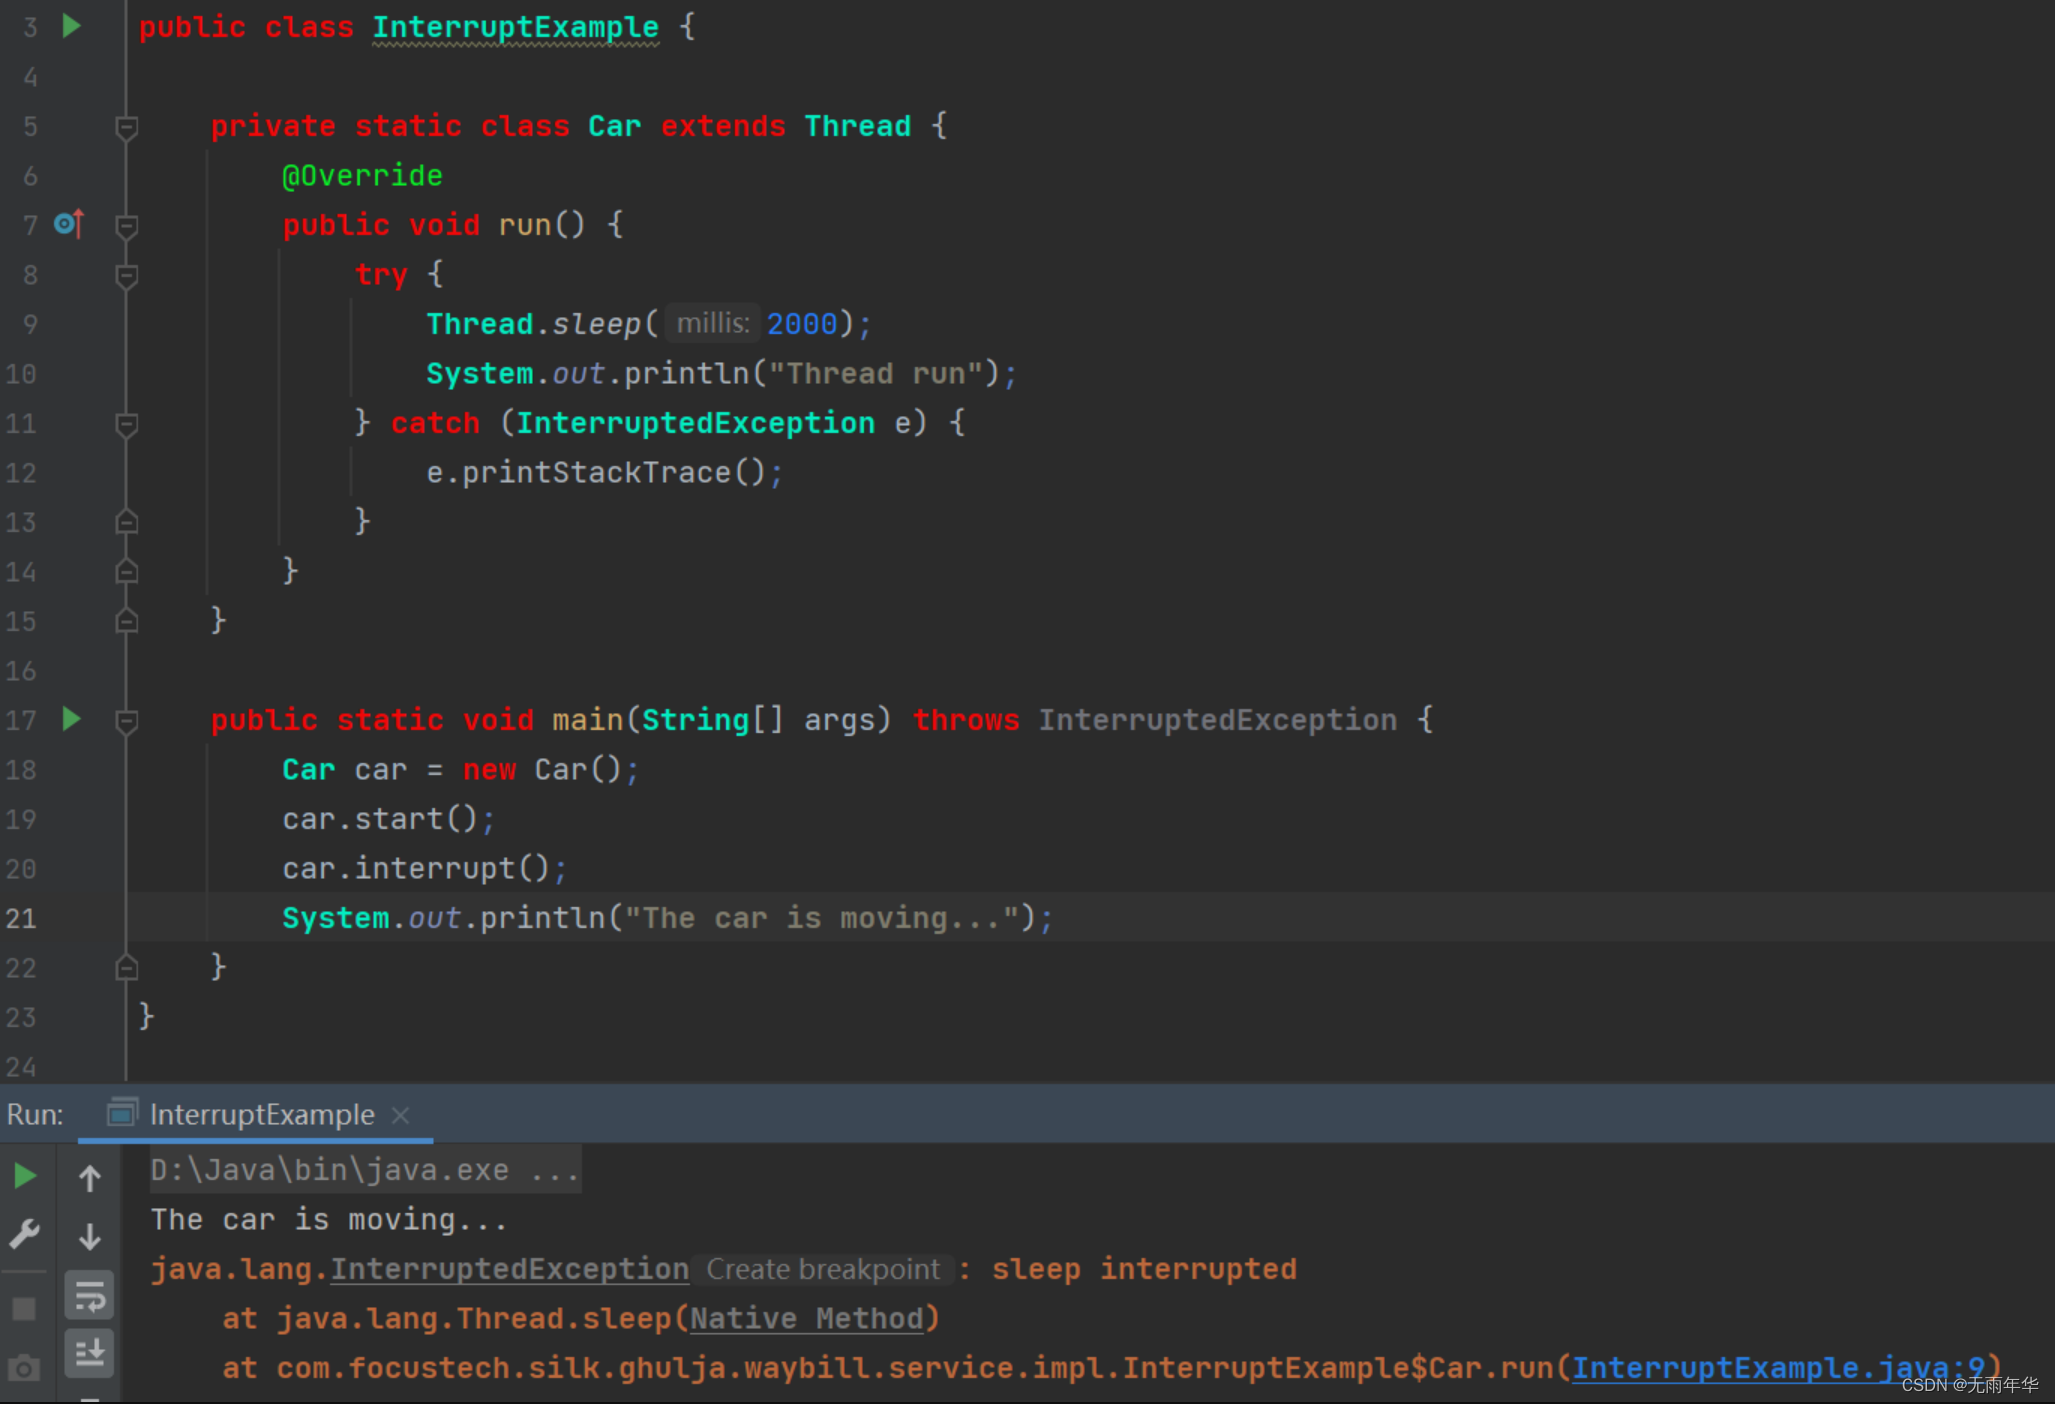Close the InterruptExample run tab
The height and width of the screenshot is (1404, 2055).
(x=401, y=1115)
